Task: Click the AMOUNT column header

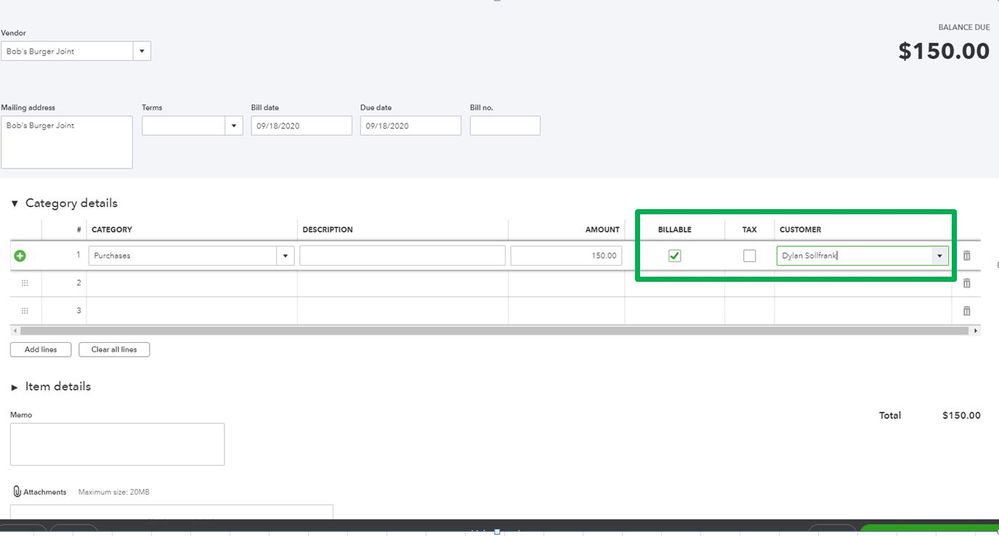Action: 602,229
